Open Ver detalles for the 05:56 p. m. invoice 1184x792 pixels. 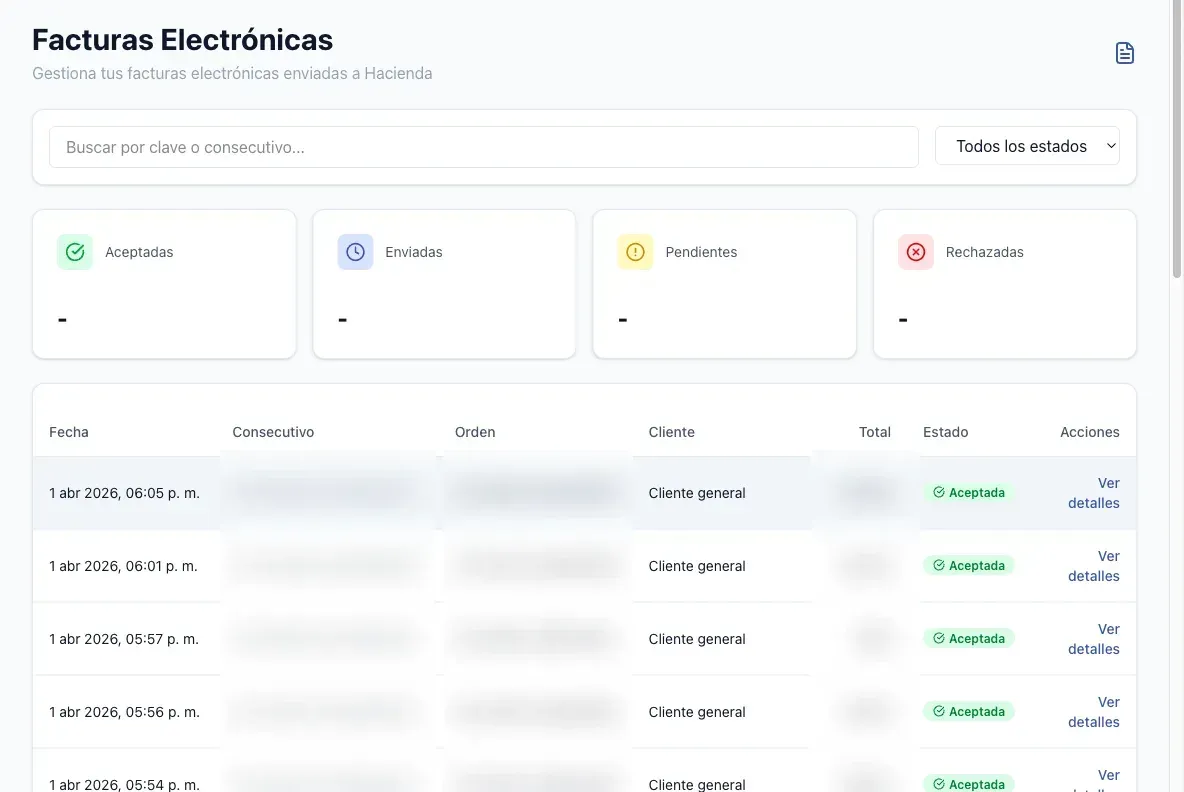point(1093,712)
